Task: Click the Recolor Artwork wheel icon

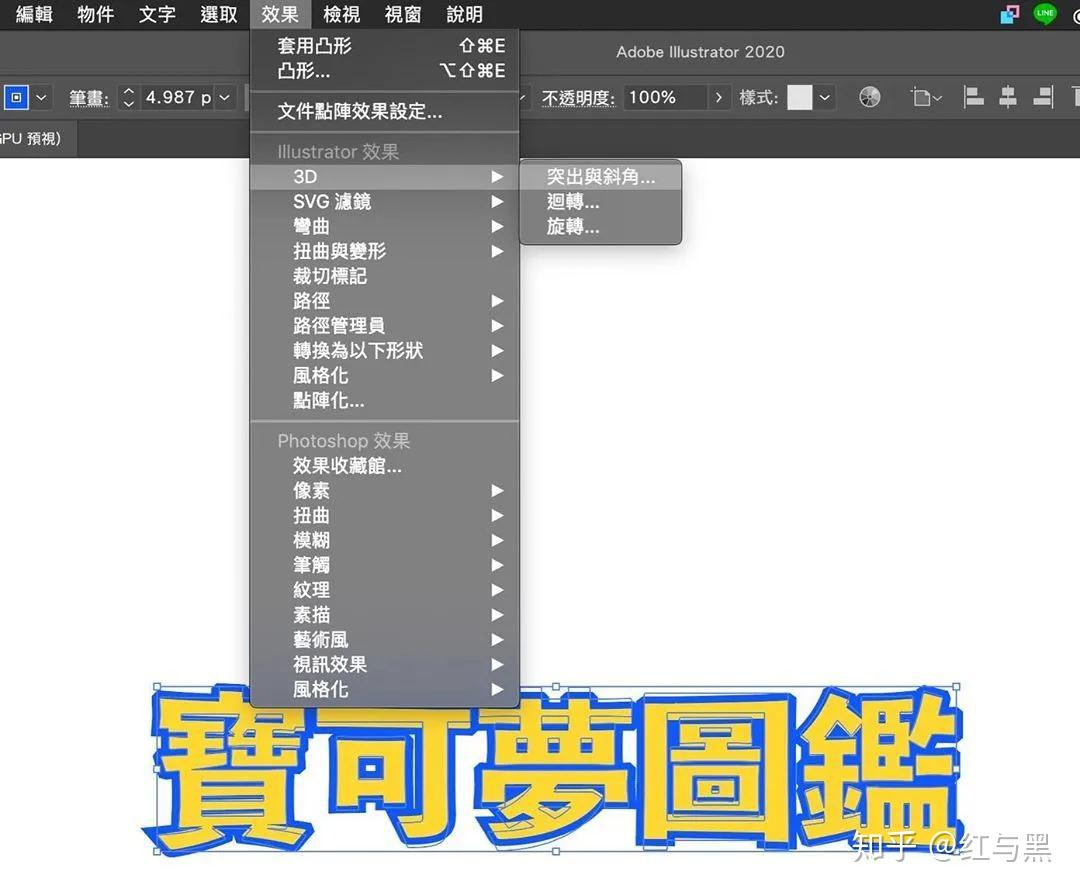Action: [870, 97]
